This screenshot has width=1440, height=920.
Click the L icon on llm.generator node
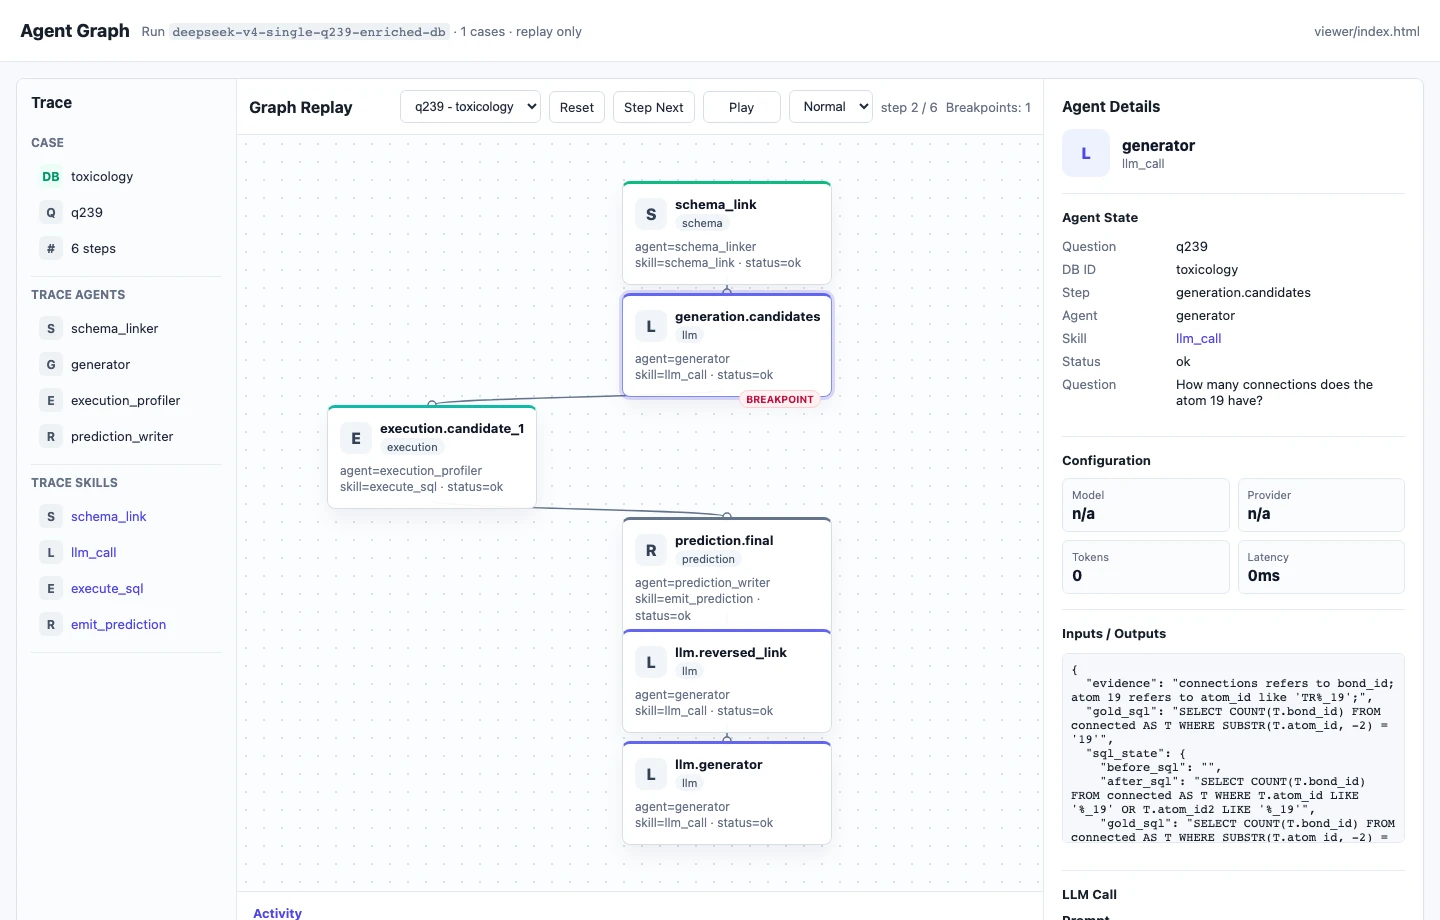(651, 774)
